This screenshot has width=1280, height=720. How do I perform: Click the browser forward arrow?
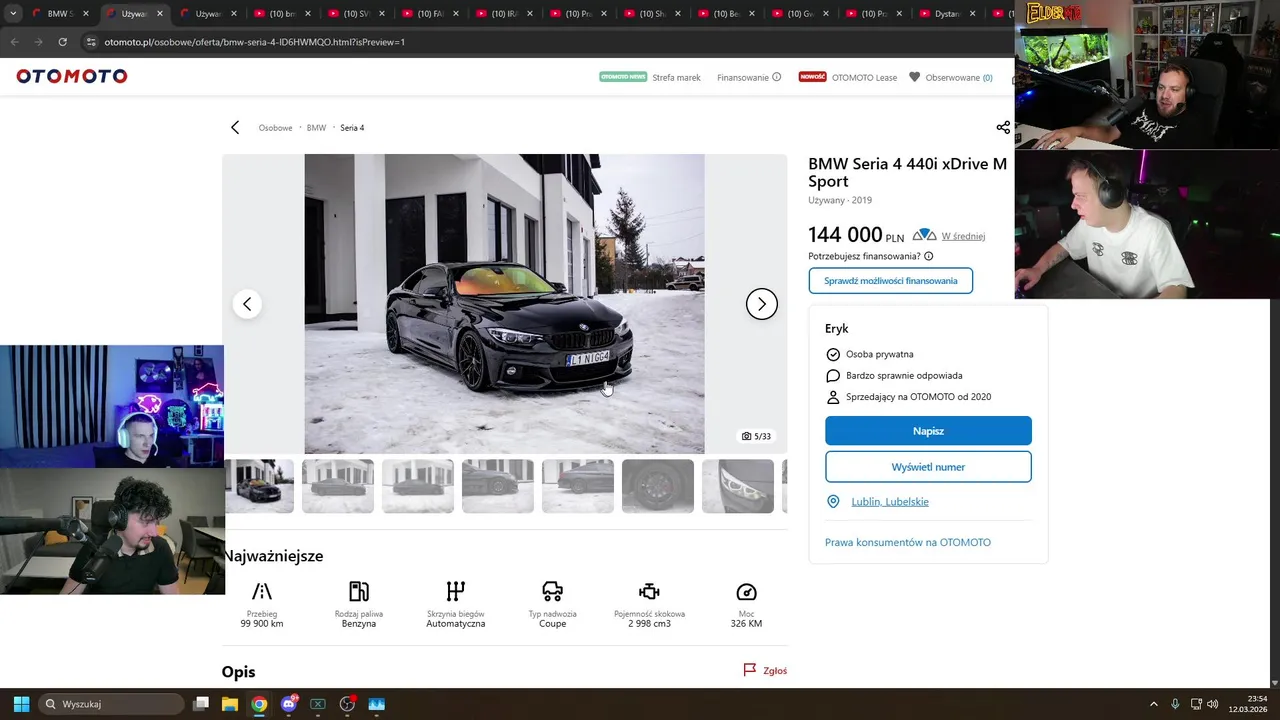[38, 42]
